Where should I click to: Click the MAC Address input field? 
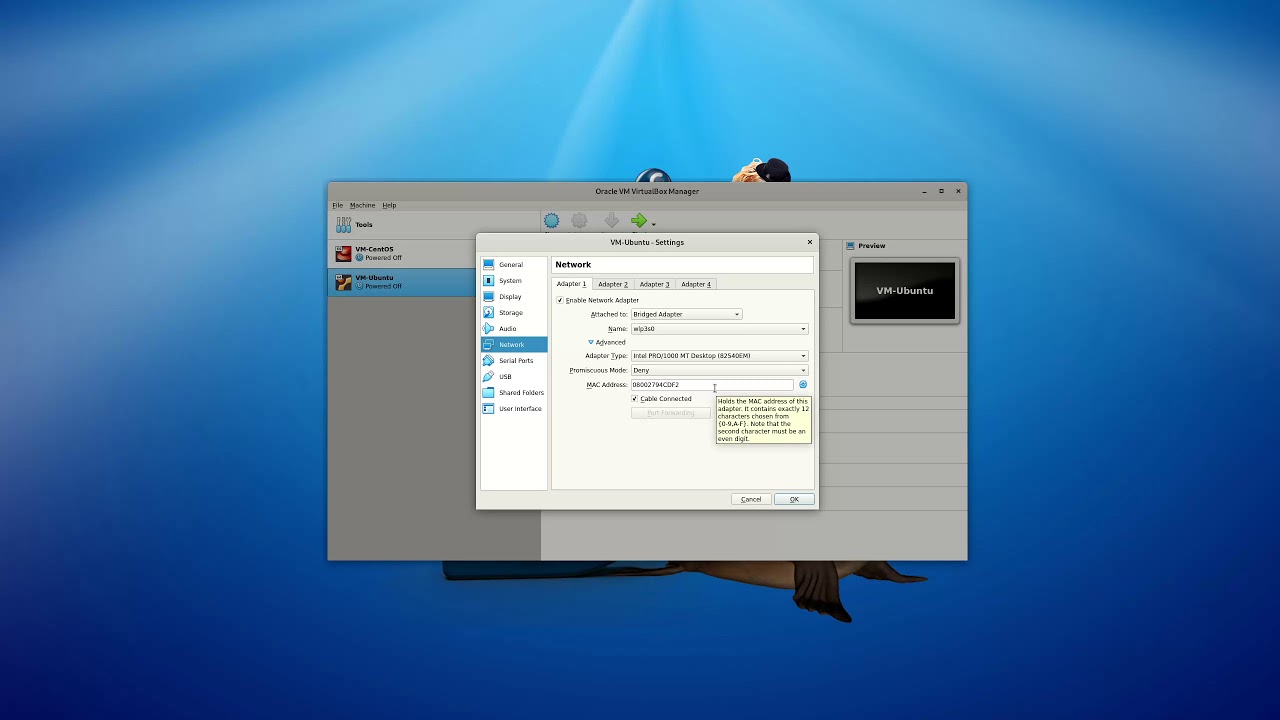[x=711, y=385]
